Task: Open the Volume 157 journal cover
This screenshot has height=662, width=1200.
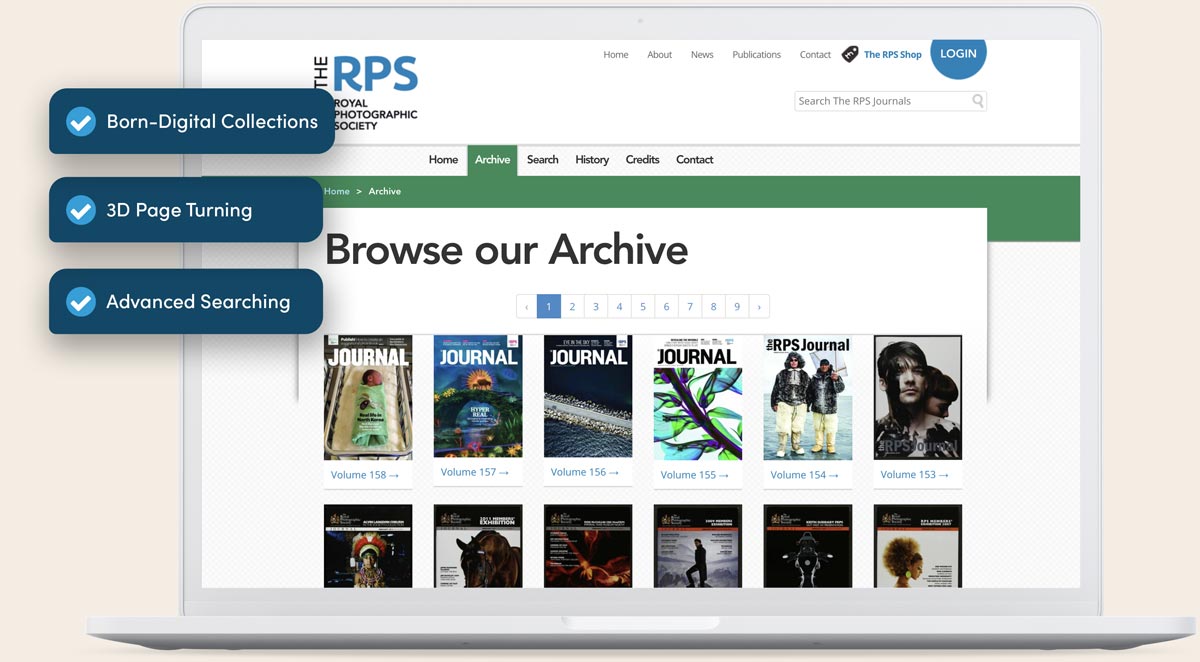Action: click(x=478, y=396)
